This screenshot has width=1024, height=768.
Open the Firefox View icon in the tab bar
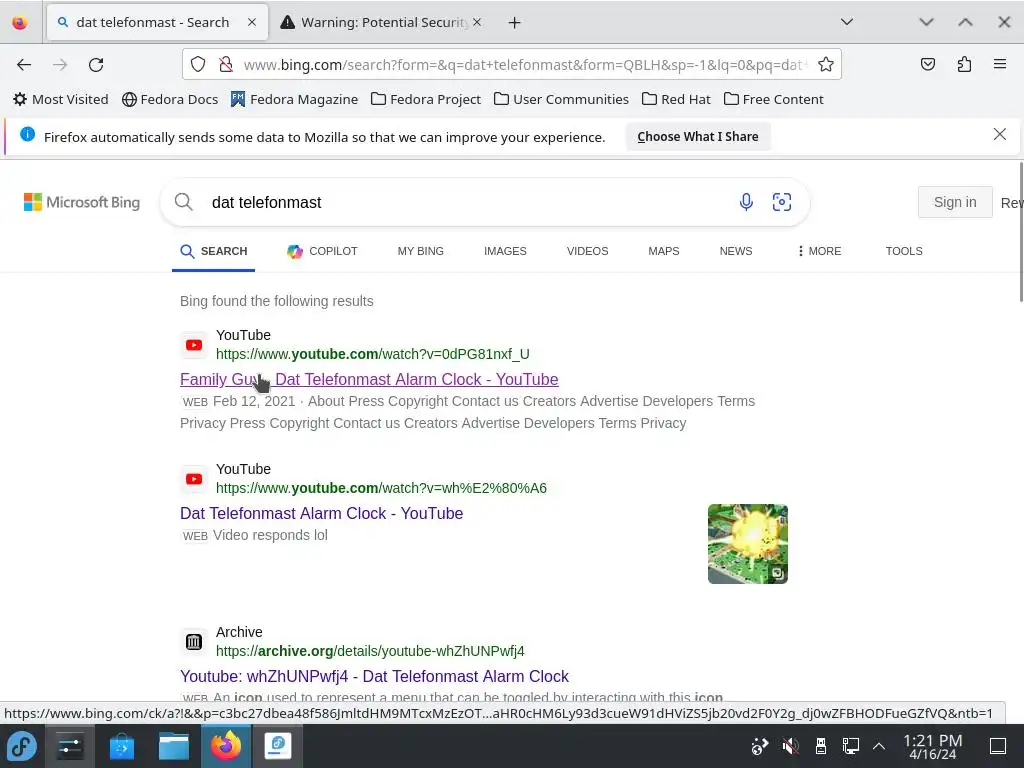[x=20, y=22]
